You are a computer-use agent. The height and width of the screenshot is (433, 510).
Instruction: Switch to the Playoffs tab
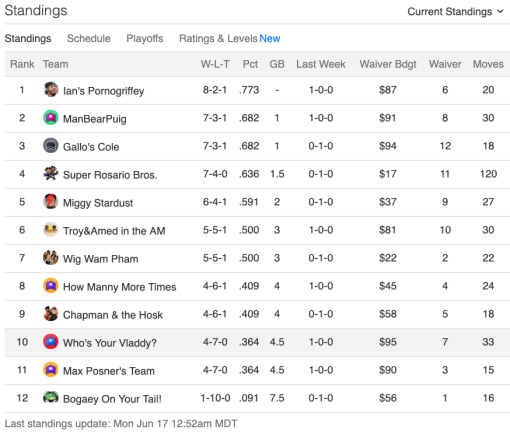pyautogui.click(x=145, y=38)
